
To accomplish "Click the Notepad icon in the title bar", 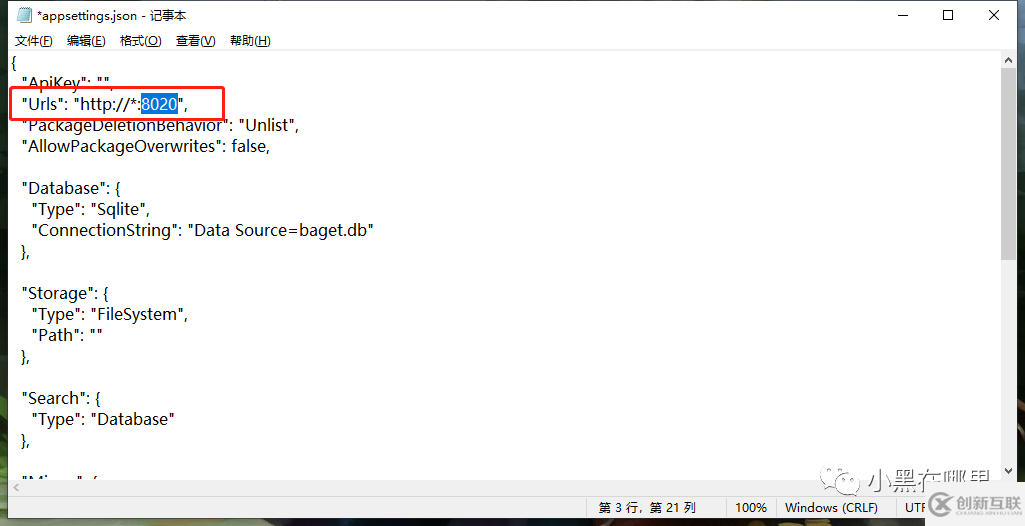I will click(x=24, y=14).
